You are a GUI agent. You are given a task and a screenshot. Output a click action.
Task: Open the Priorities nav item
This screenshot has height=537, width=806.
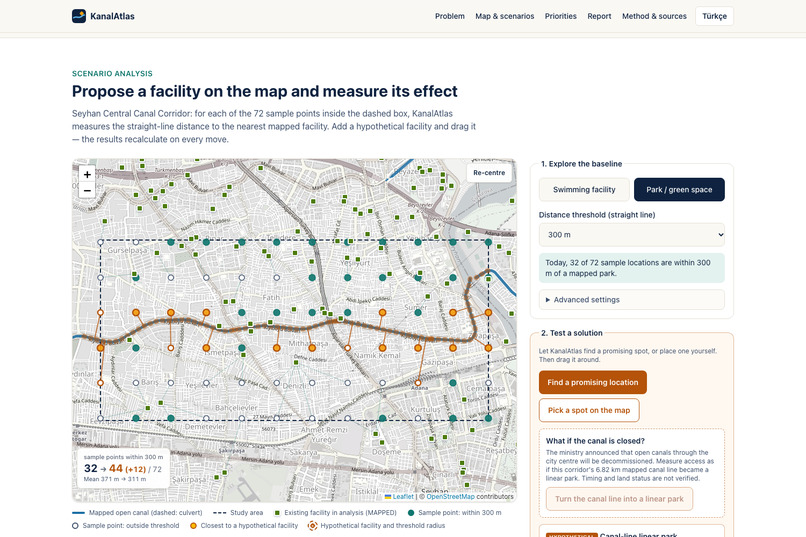coord(561,16)
